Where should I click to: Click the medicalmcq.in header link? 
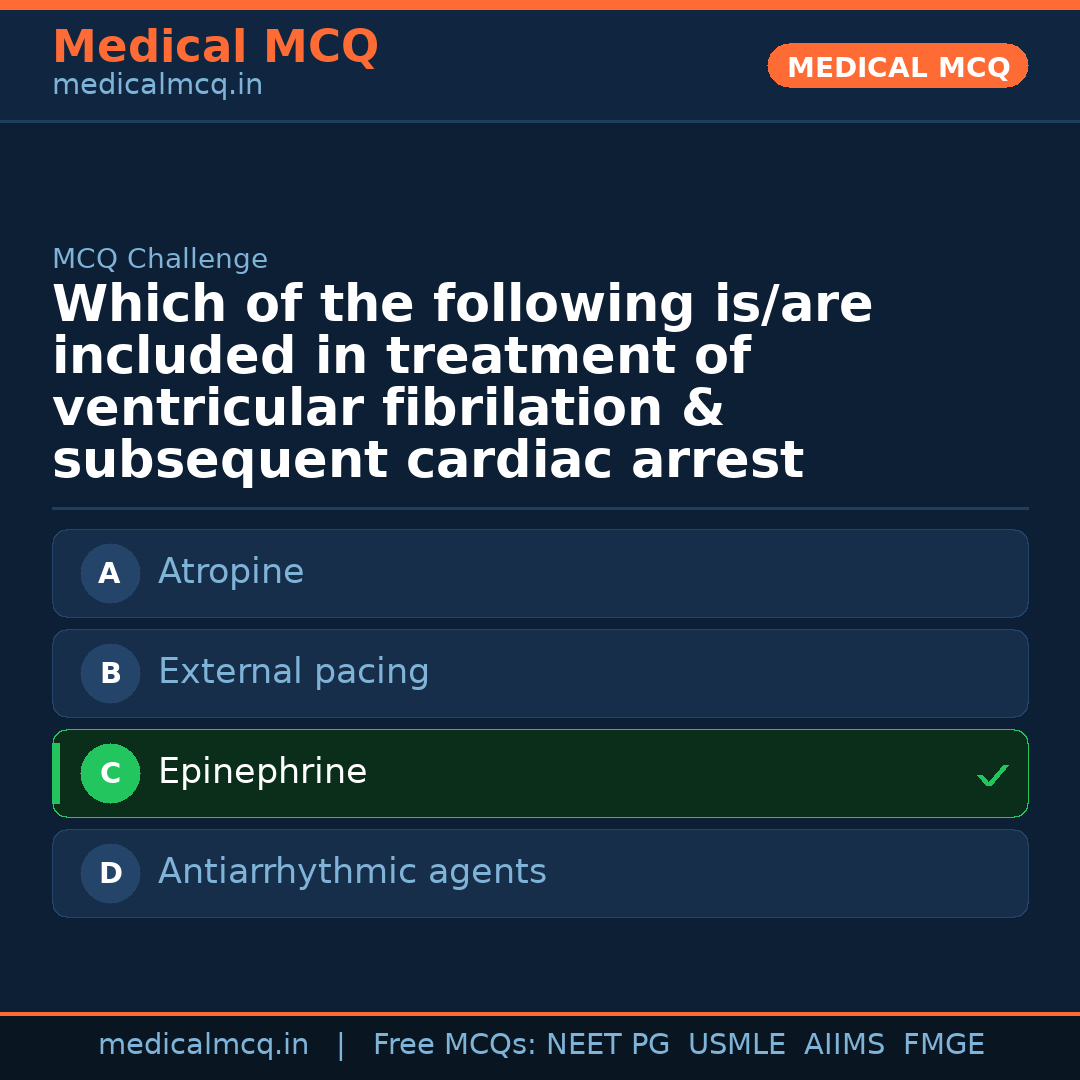[x=157, y=84]
